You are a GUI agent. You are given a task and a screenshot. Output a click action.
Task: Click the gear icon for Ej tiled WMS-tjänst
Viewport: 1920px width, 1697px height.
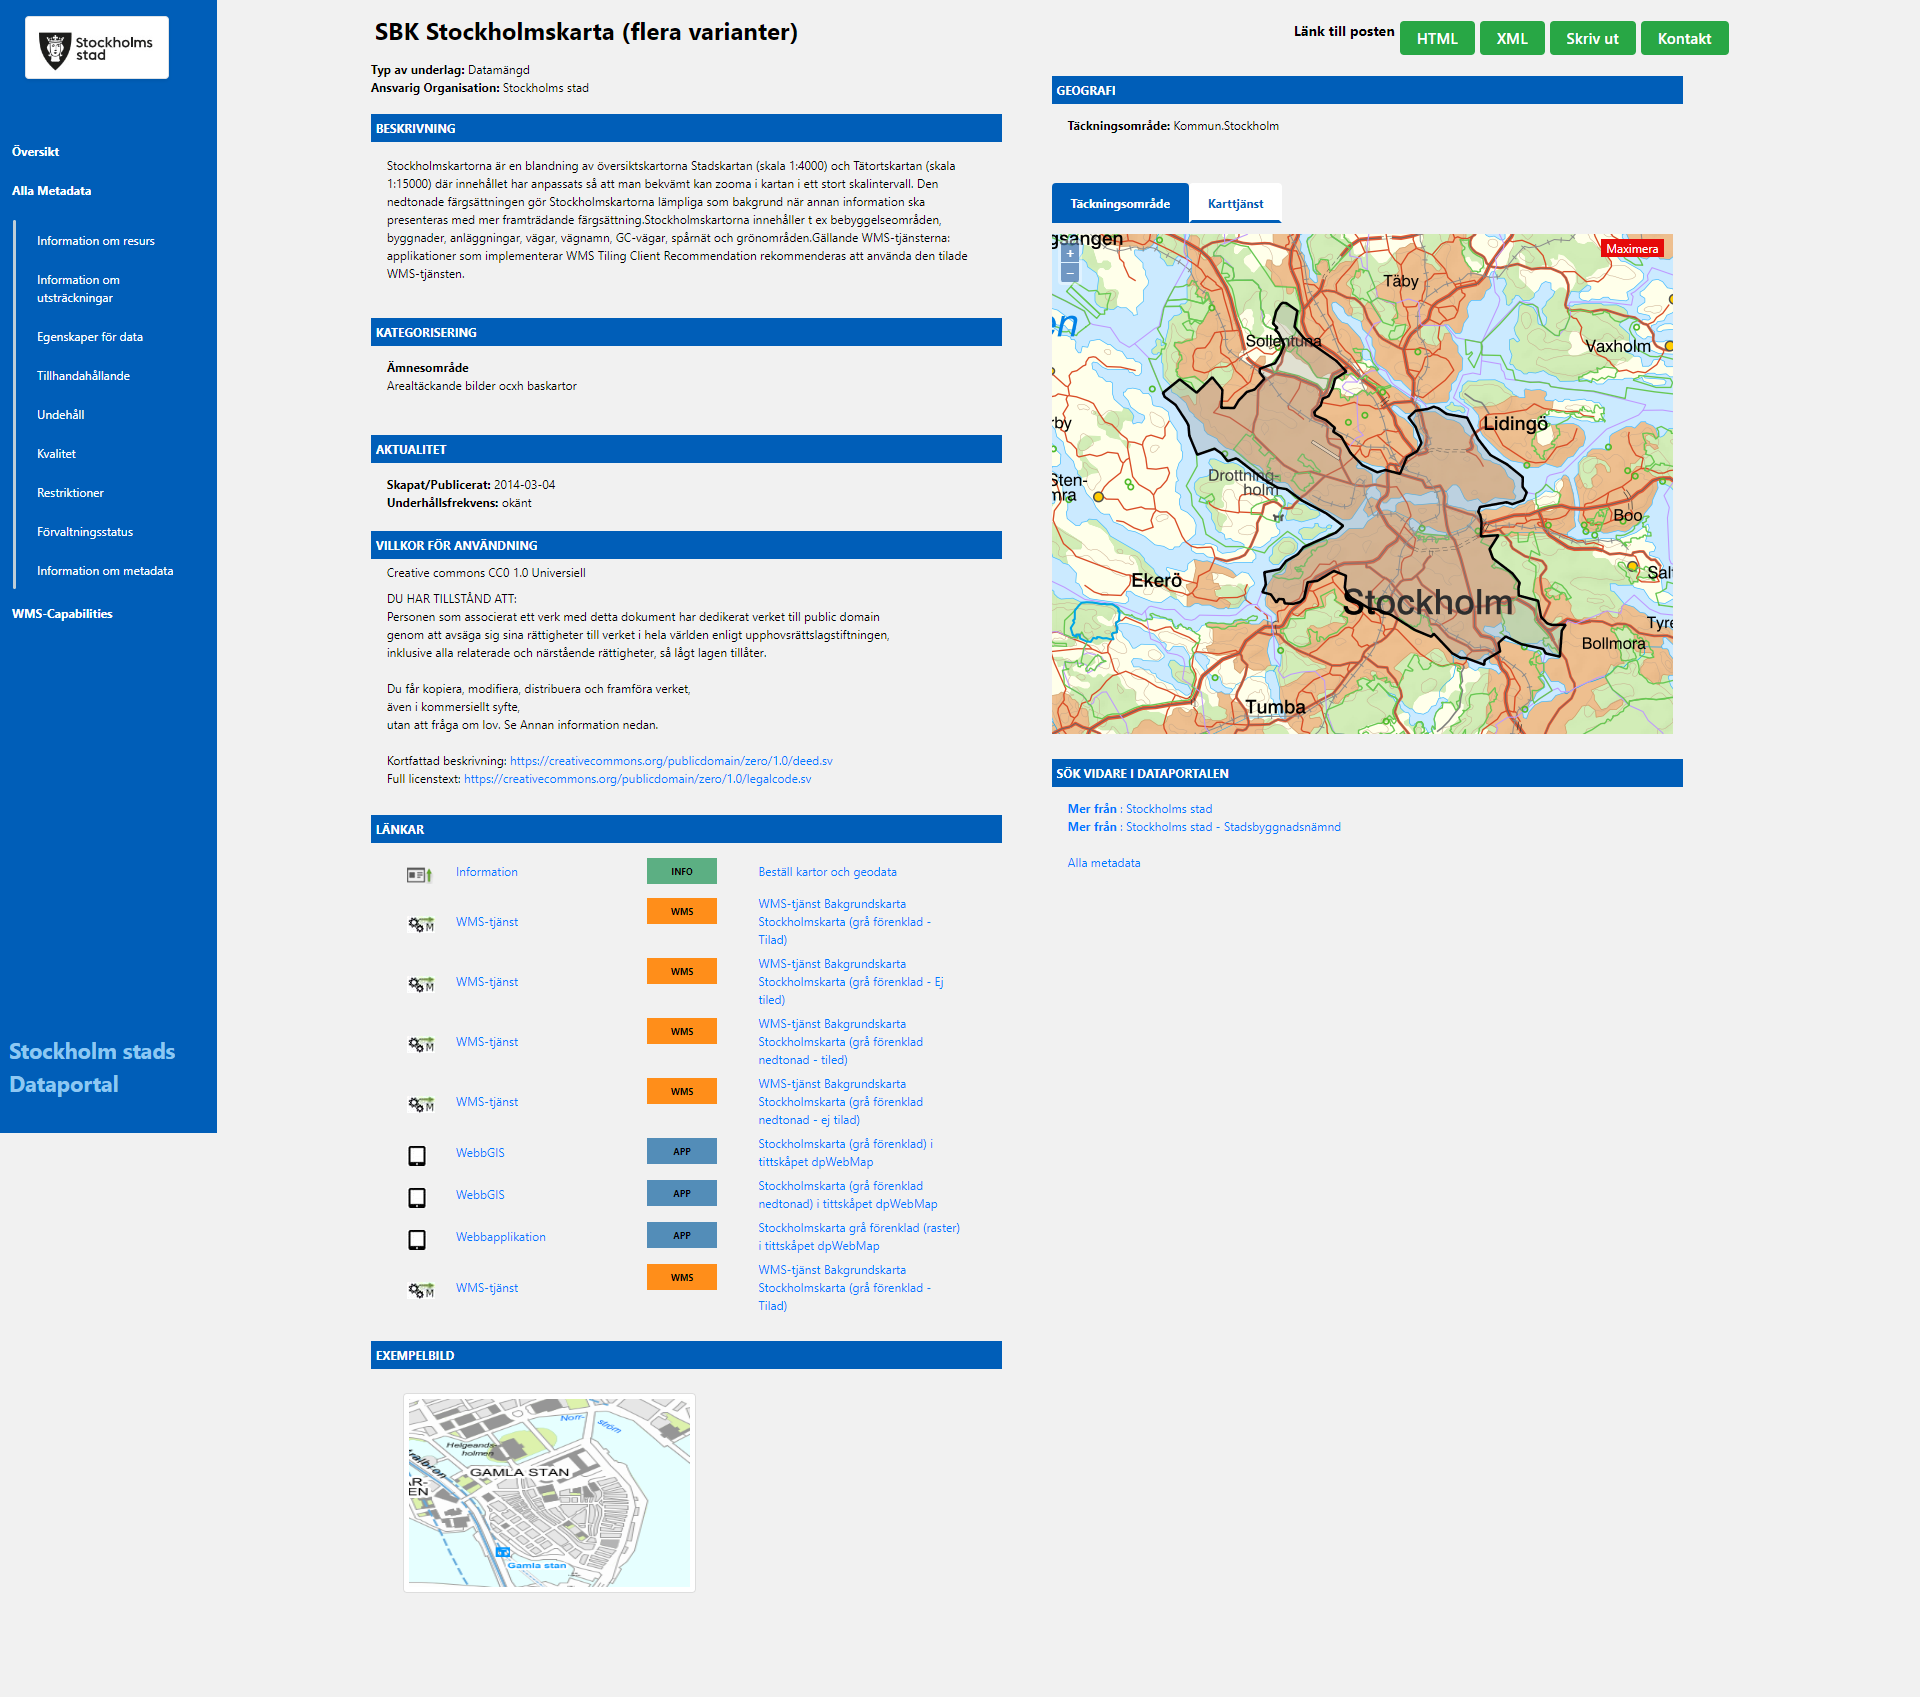point(421,984)
